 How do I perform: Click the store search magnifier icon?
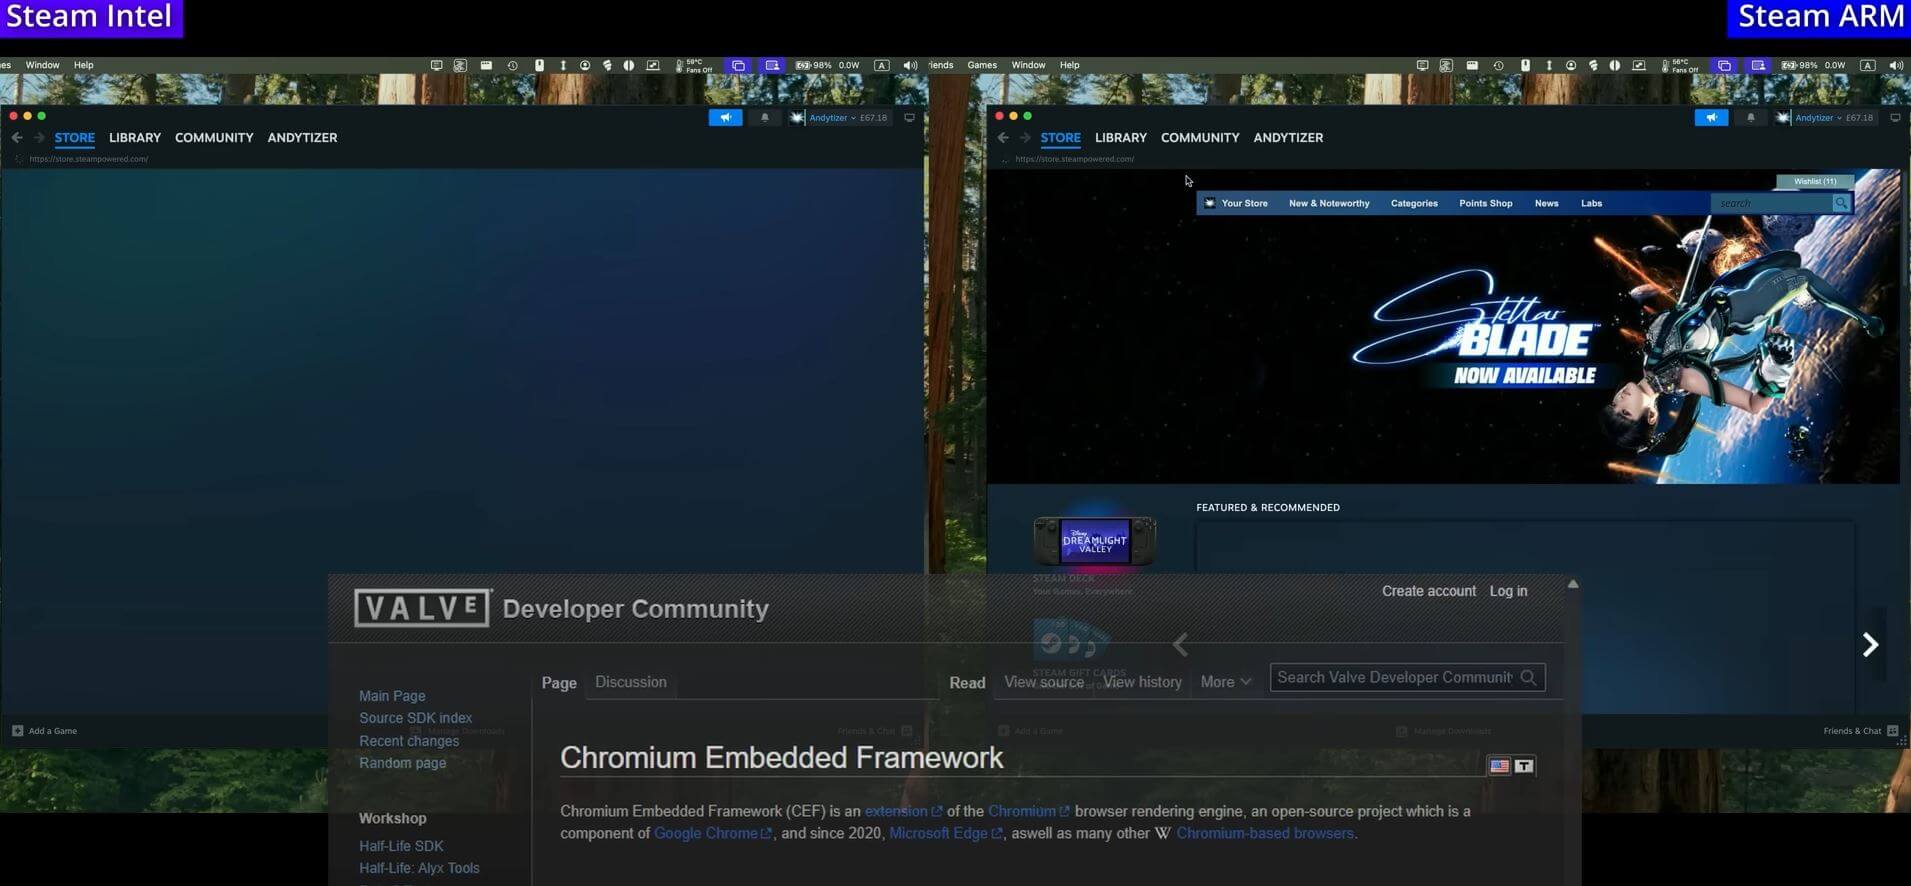click(1841, 203)
